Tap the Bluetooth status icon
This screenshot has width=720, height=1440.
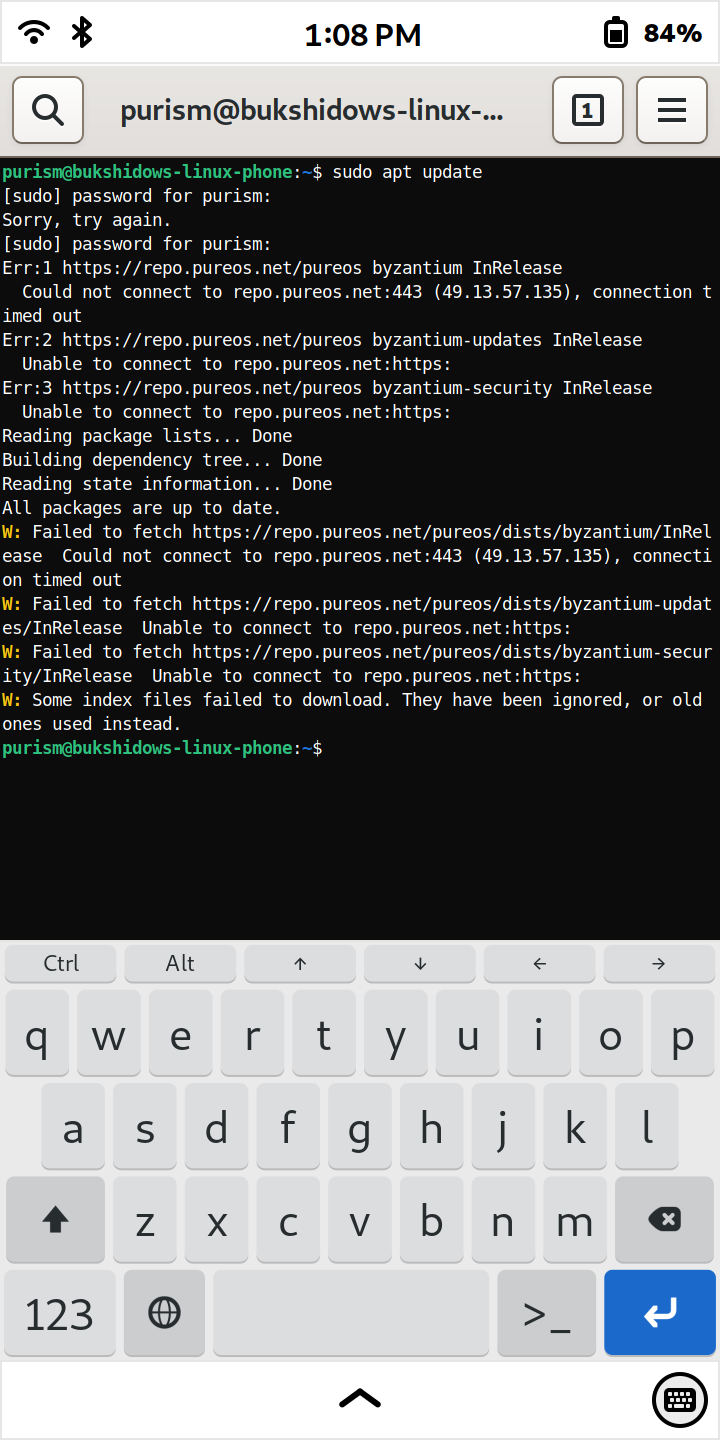pos(82,33)
